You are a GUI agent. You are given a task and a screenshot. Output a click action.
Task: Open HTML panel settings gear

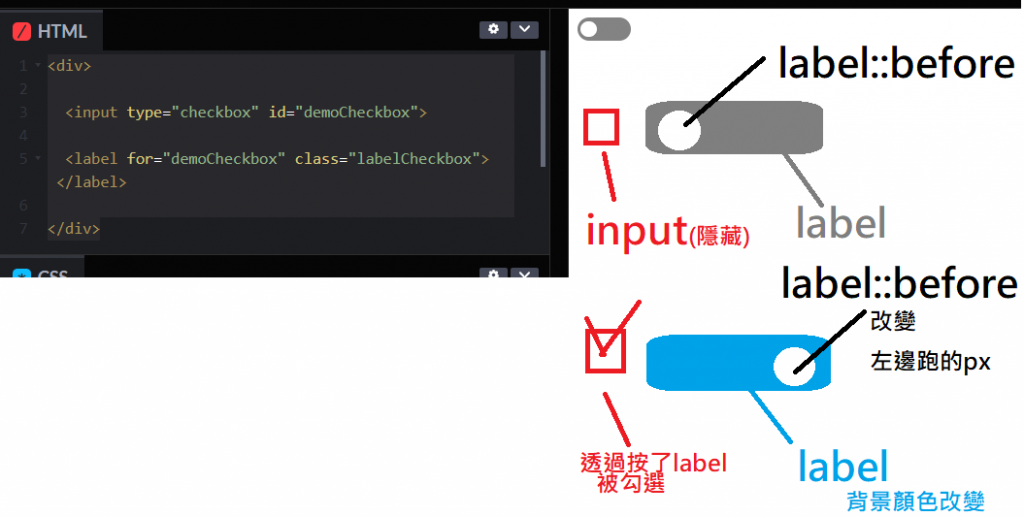pyautogui.click(x=493, y=29)
